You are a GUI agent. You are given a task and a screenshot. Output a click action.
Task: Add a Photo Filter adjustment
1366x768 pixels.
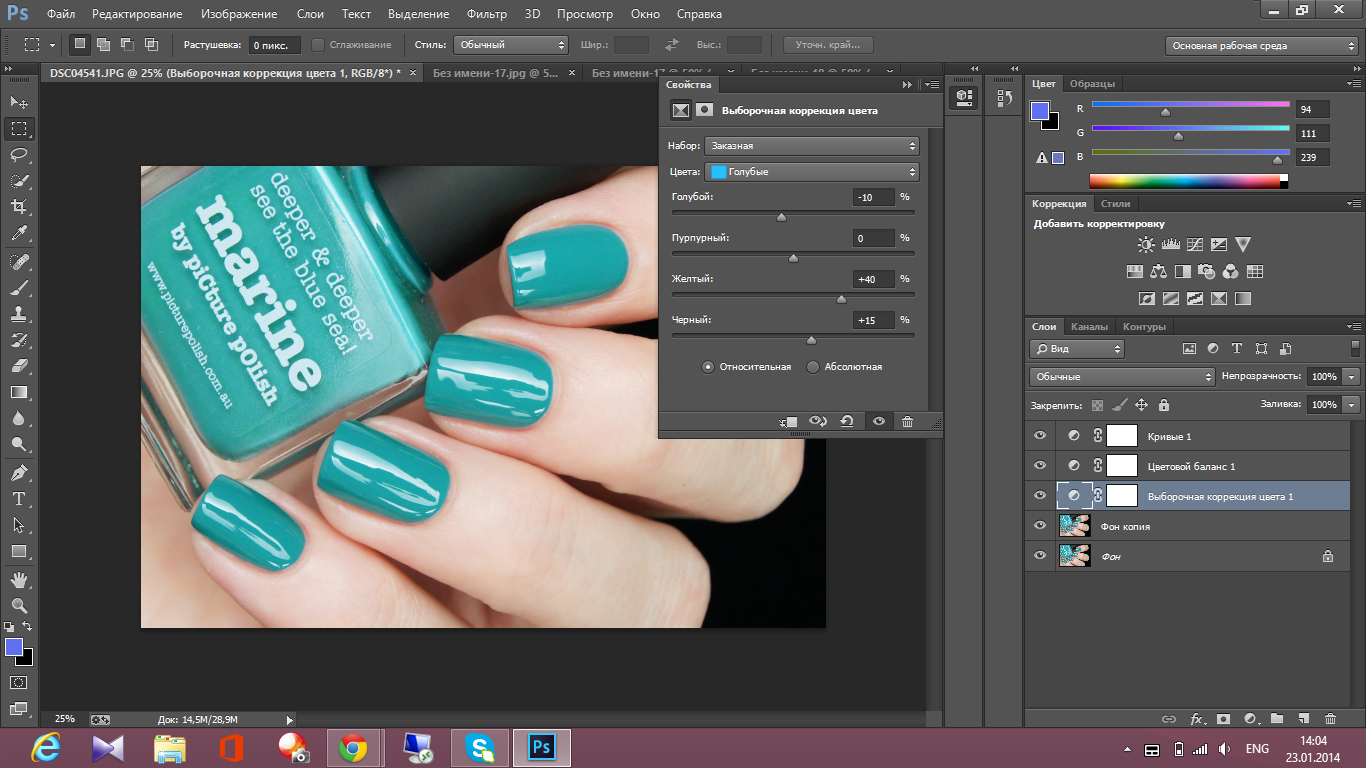[1206, 271]
